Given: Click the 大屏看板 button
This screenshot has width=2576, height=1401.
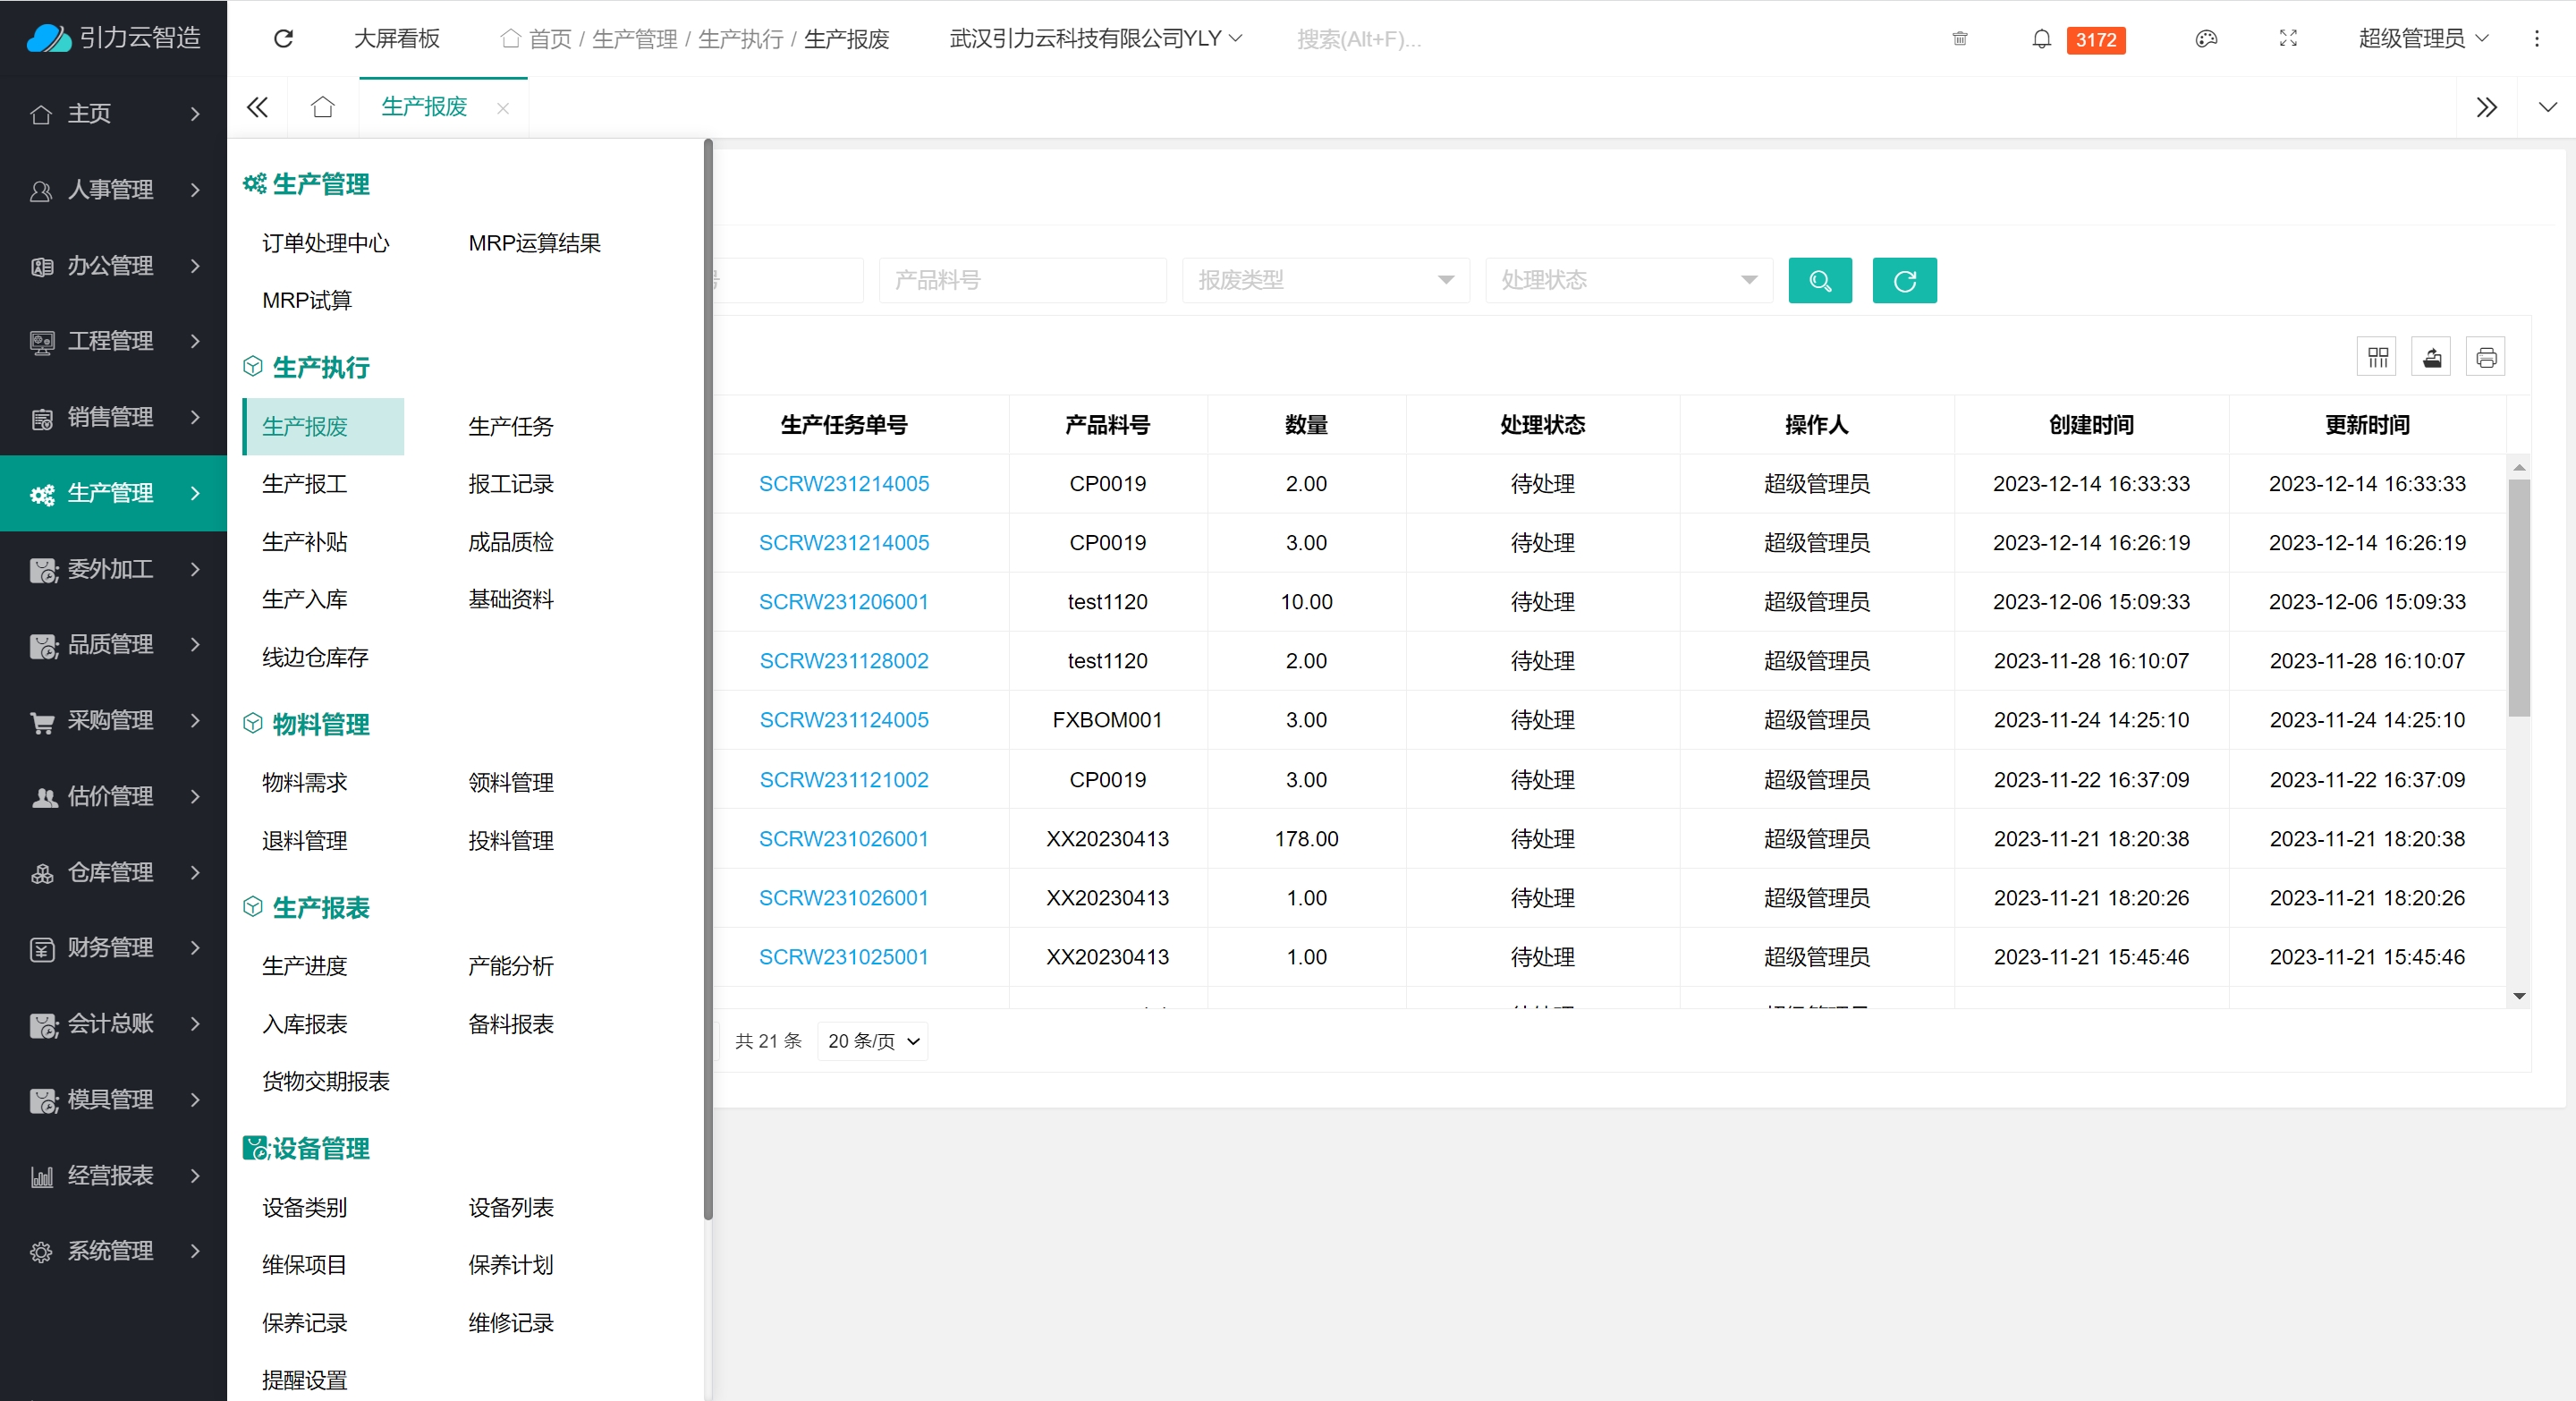Looking at the screenshot, I should (396, 39).
